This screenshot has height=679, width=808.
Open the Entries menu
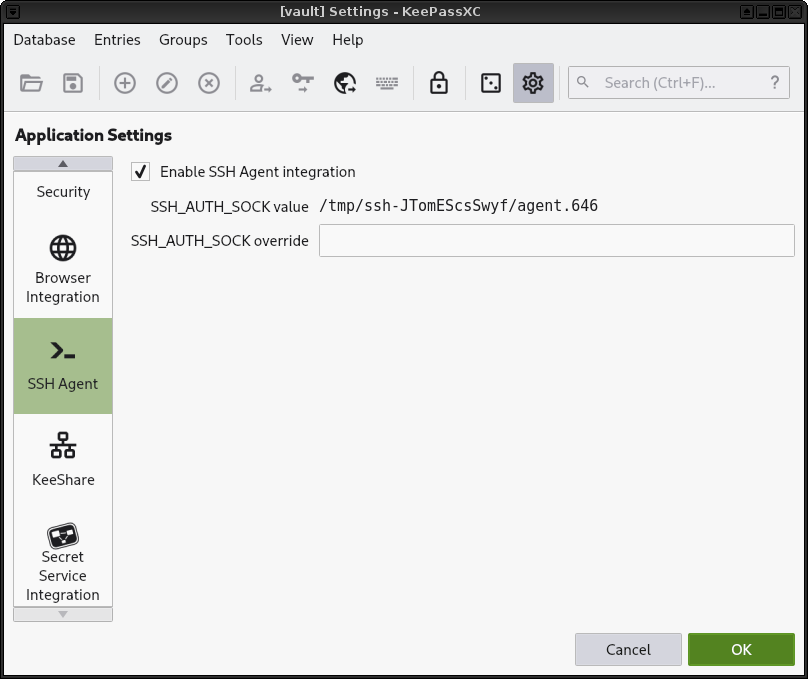[x=117, y=40]
